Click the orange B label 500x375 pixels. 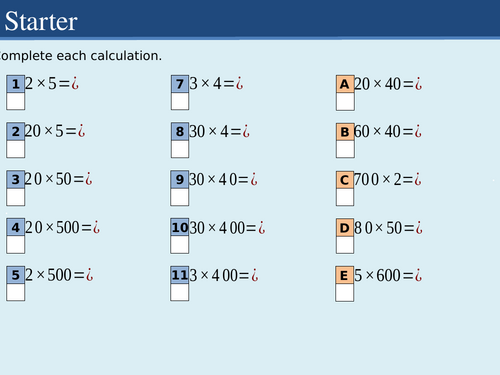tap(345, 132)
